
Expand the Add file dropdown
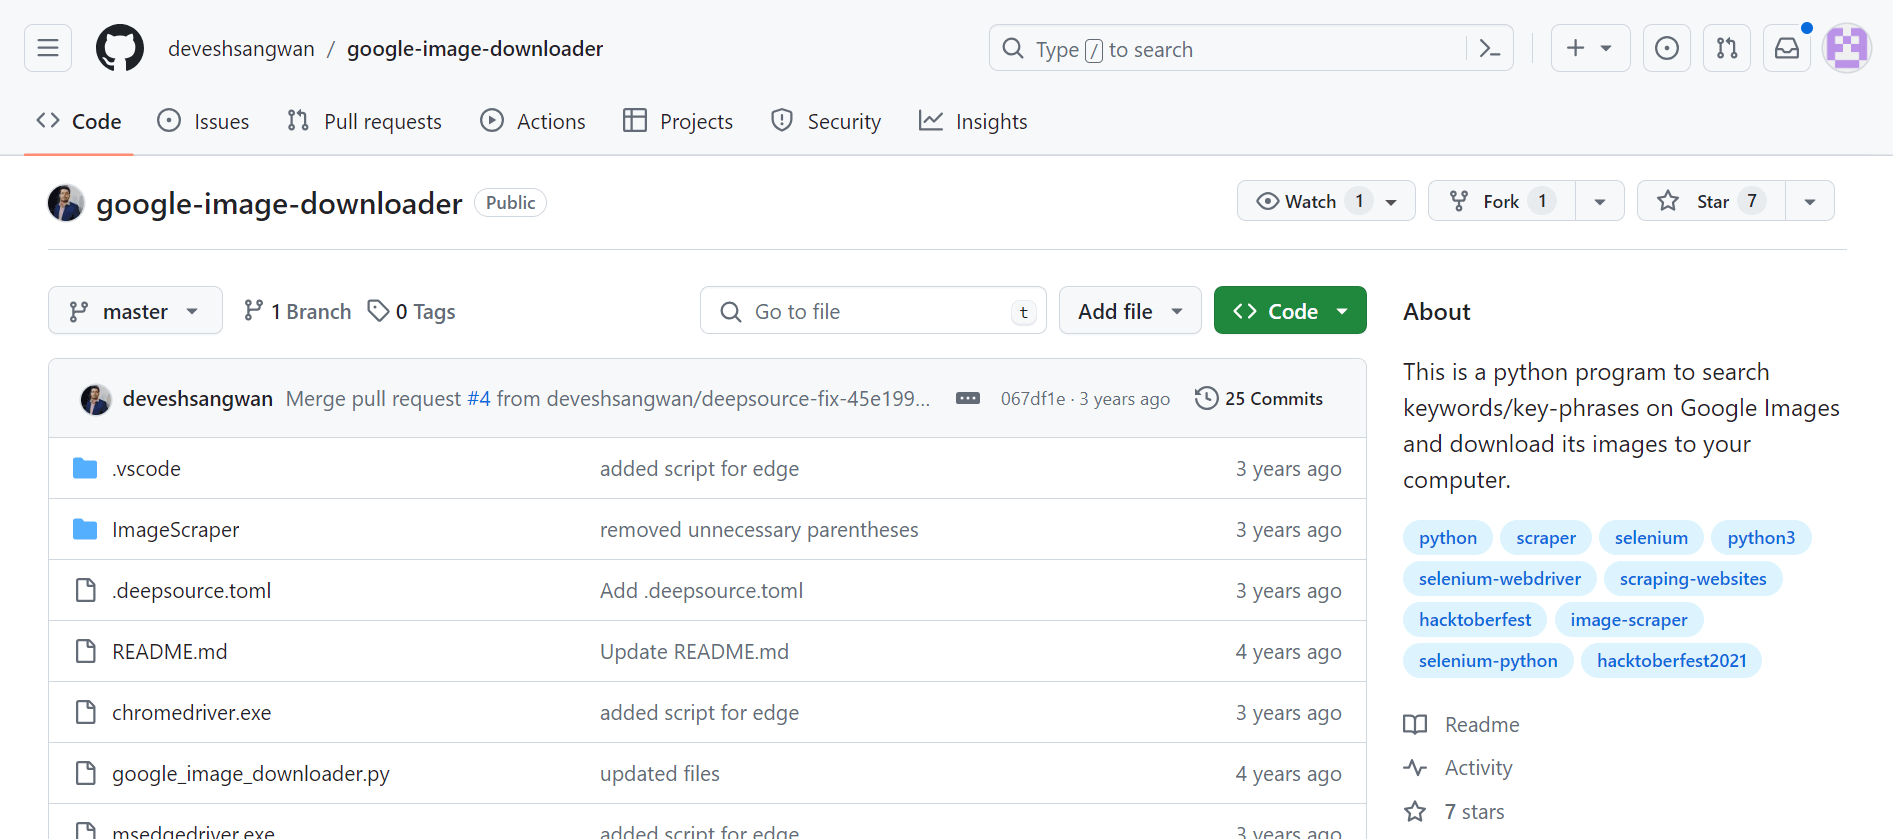pos(1130,311)
